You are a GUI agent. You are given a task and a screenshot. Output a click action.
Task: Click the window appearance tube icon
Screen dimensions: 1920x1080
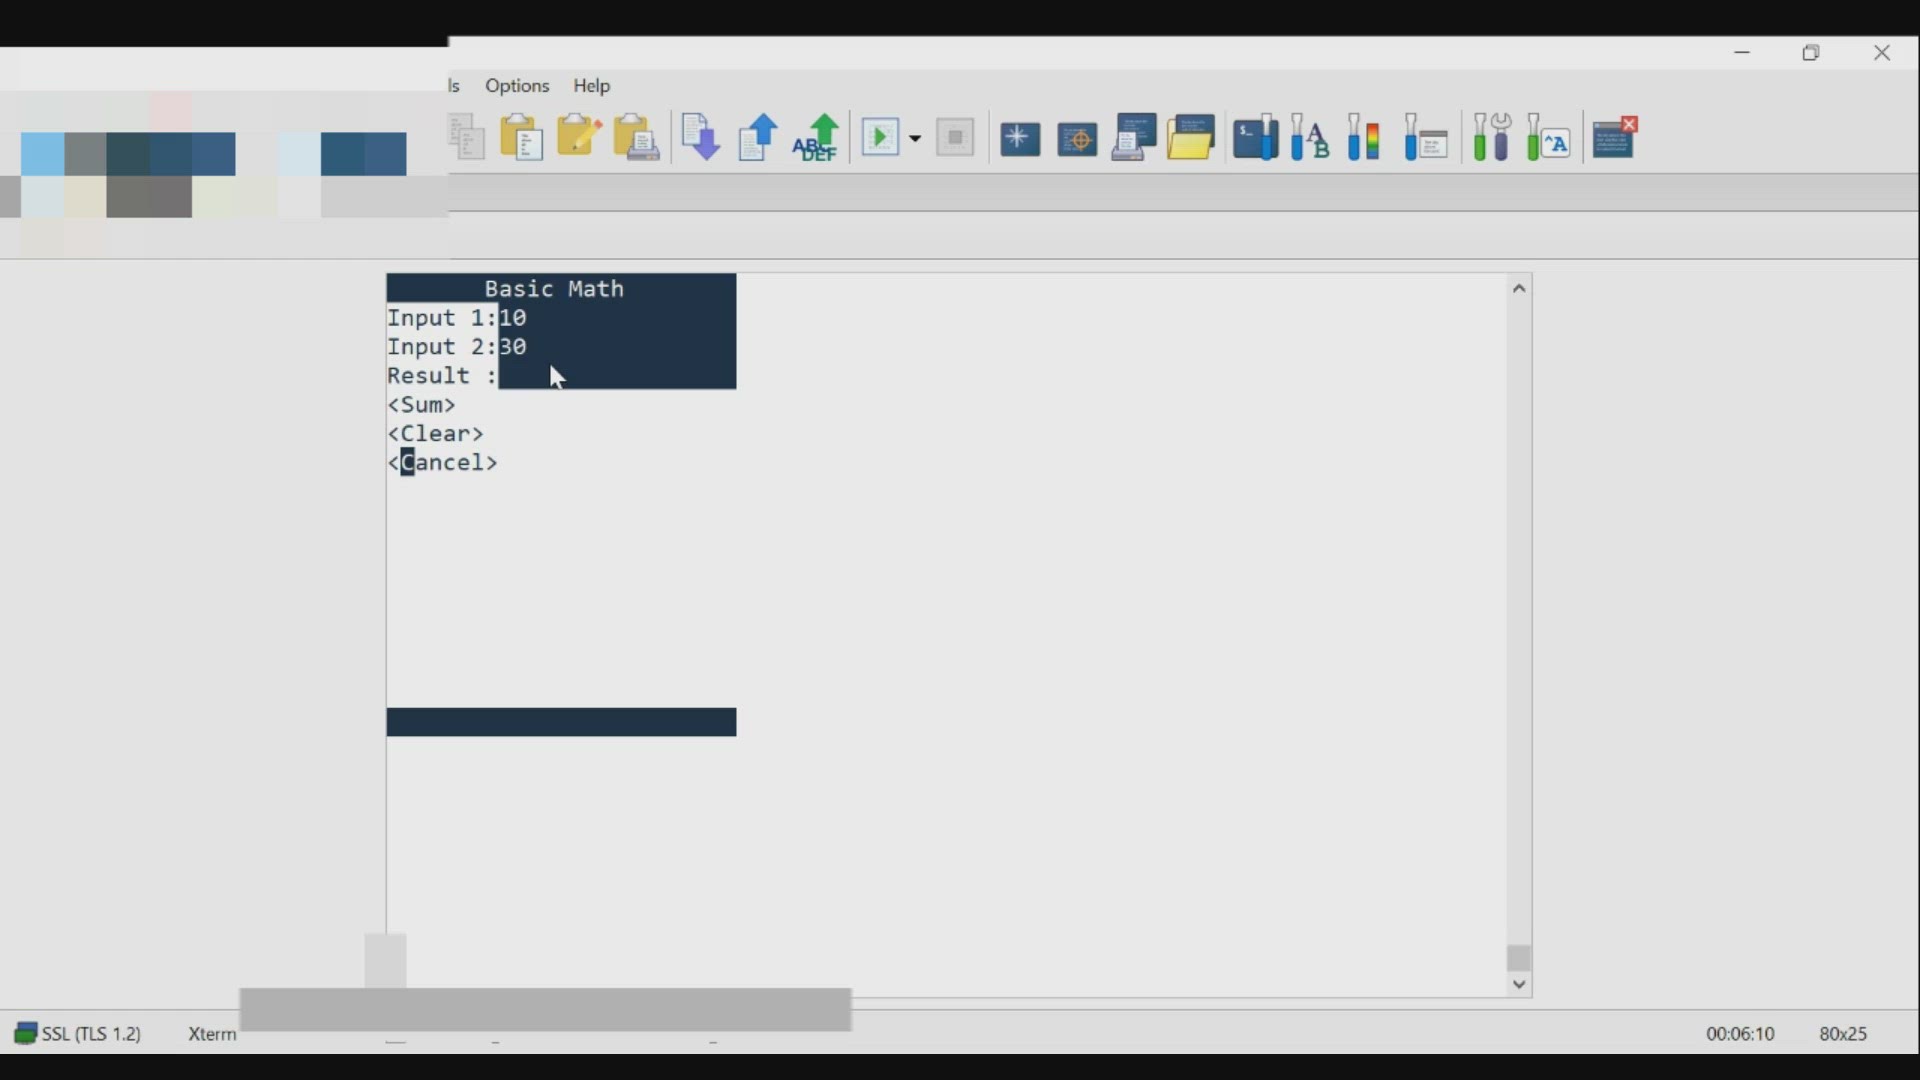(1426, 138)
